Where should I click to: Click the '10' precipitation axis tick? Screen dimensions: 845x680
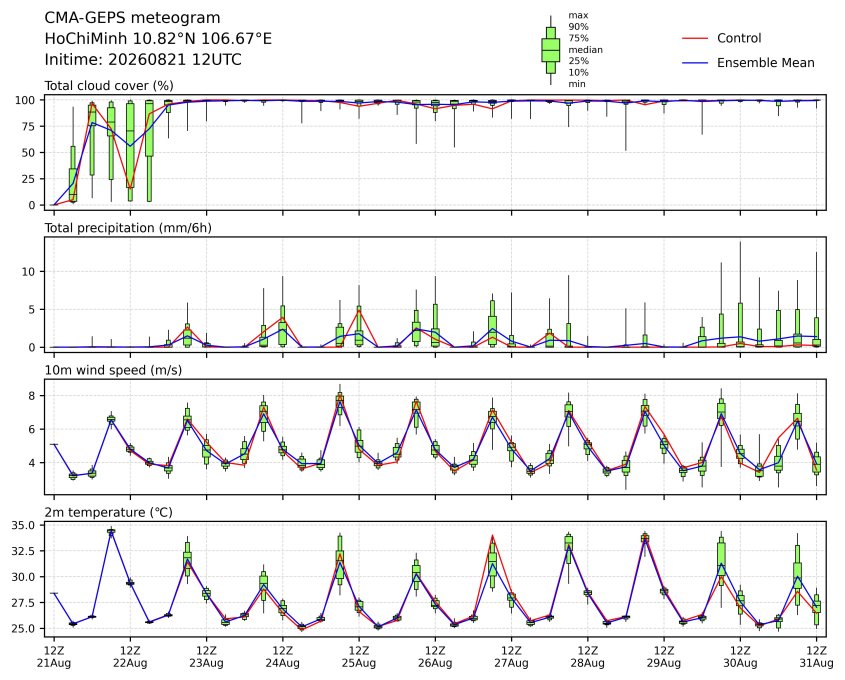coord(29,272)
